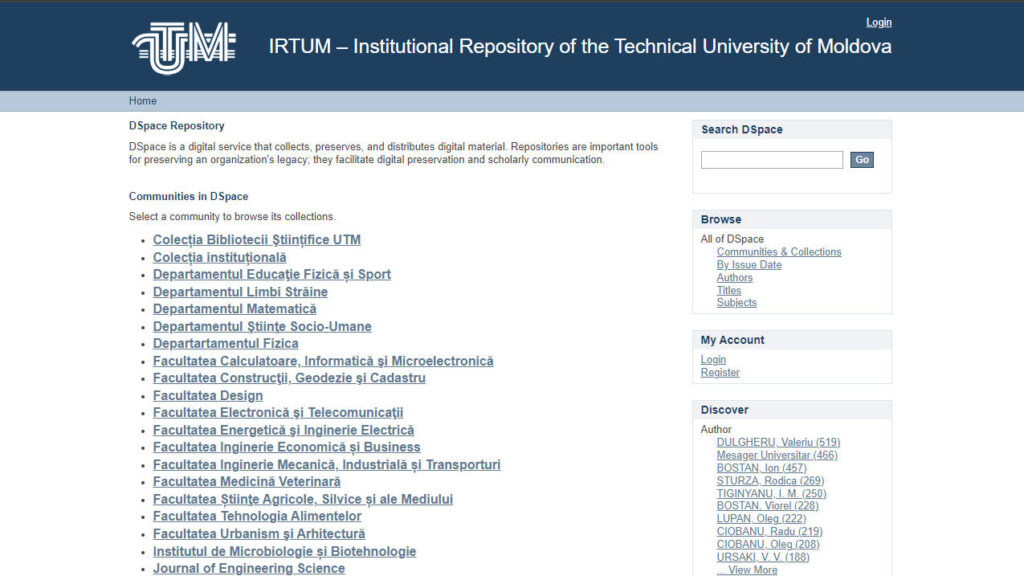Open Facultatea Energetică și Inginerie Electrică

coord(283,430)
